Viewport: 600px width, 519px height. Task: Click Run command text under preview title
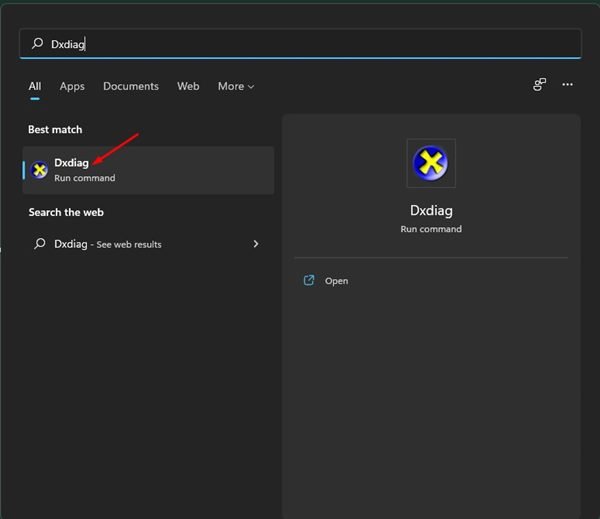click(x=431, y=229)
